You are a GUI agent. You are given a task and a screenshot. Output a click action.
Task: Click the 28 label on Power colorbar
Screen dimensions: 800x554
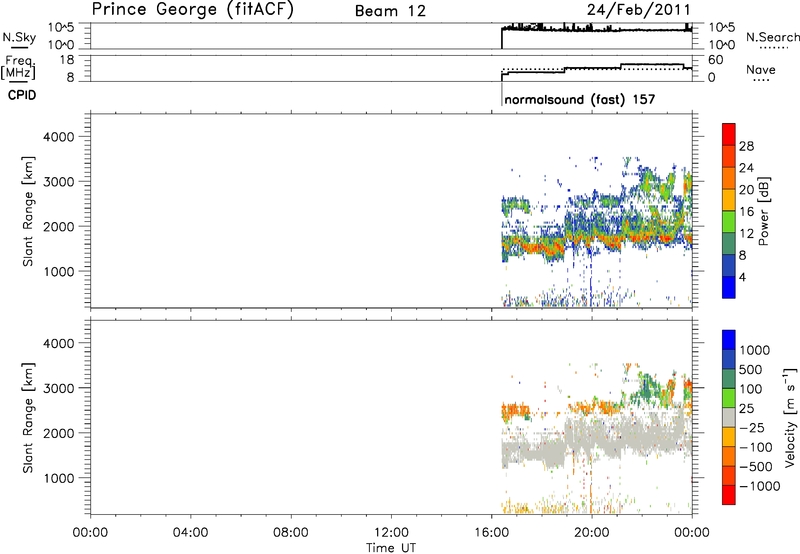746,146
